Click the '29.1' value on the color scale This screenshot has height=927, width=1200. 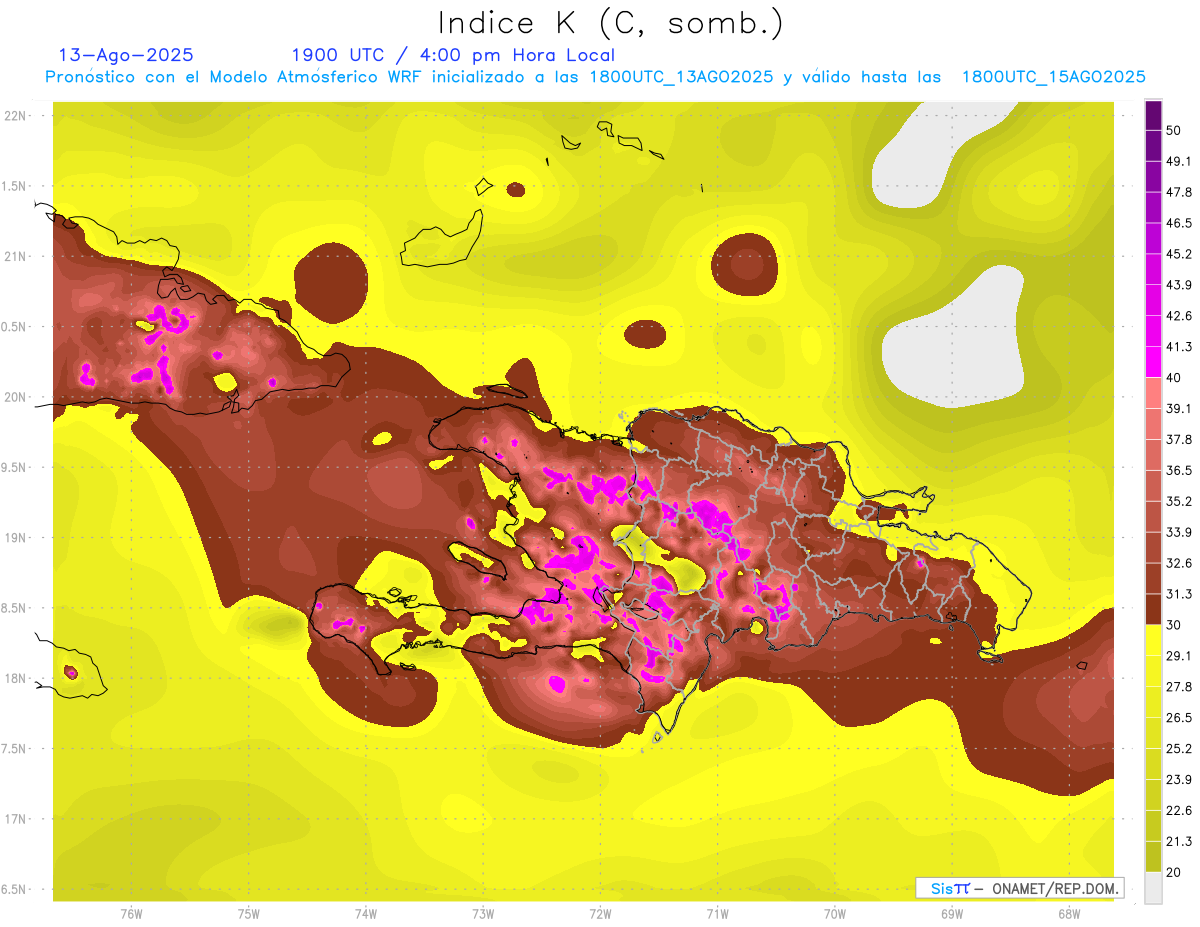coord(1179,656)
